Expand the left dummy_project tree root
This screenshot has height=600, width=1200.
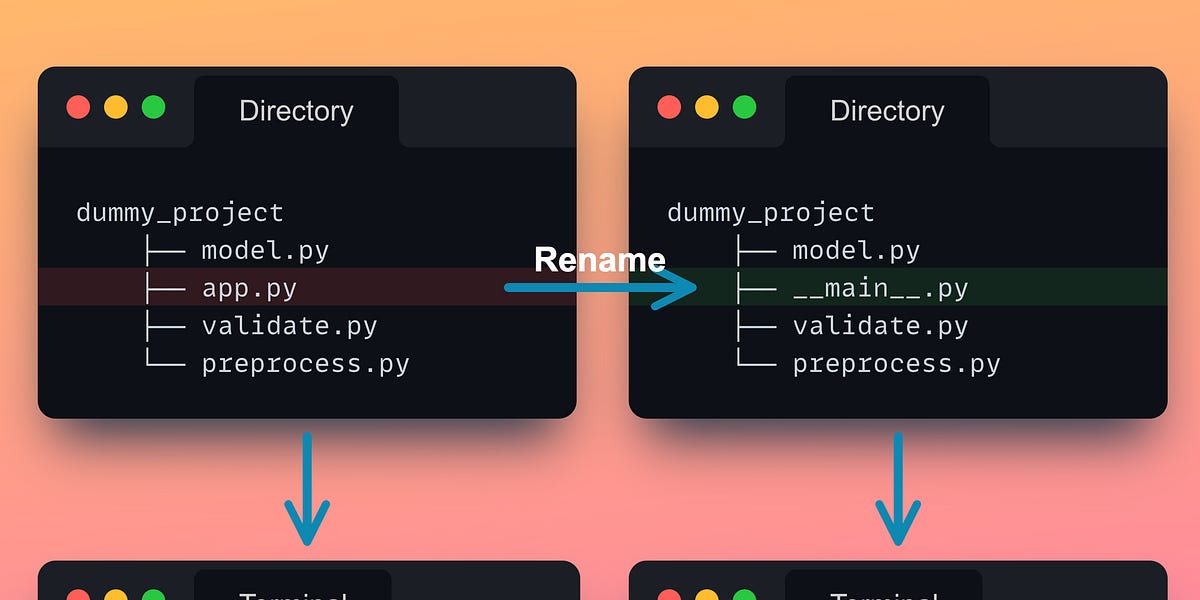coord(180,212)
